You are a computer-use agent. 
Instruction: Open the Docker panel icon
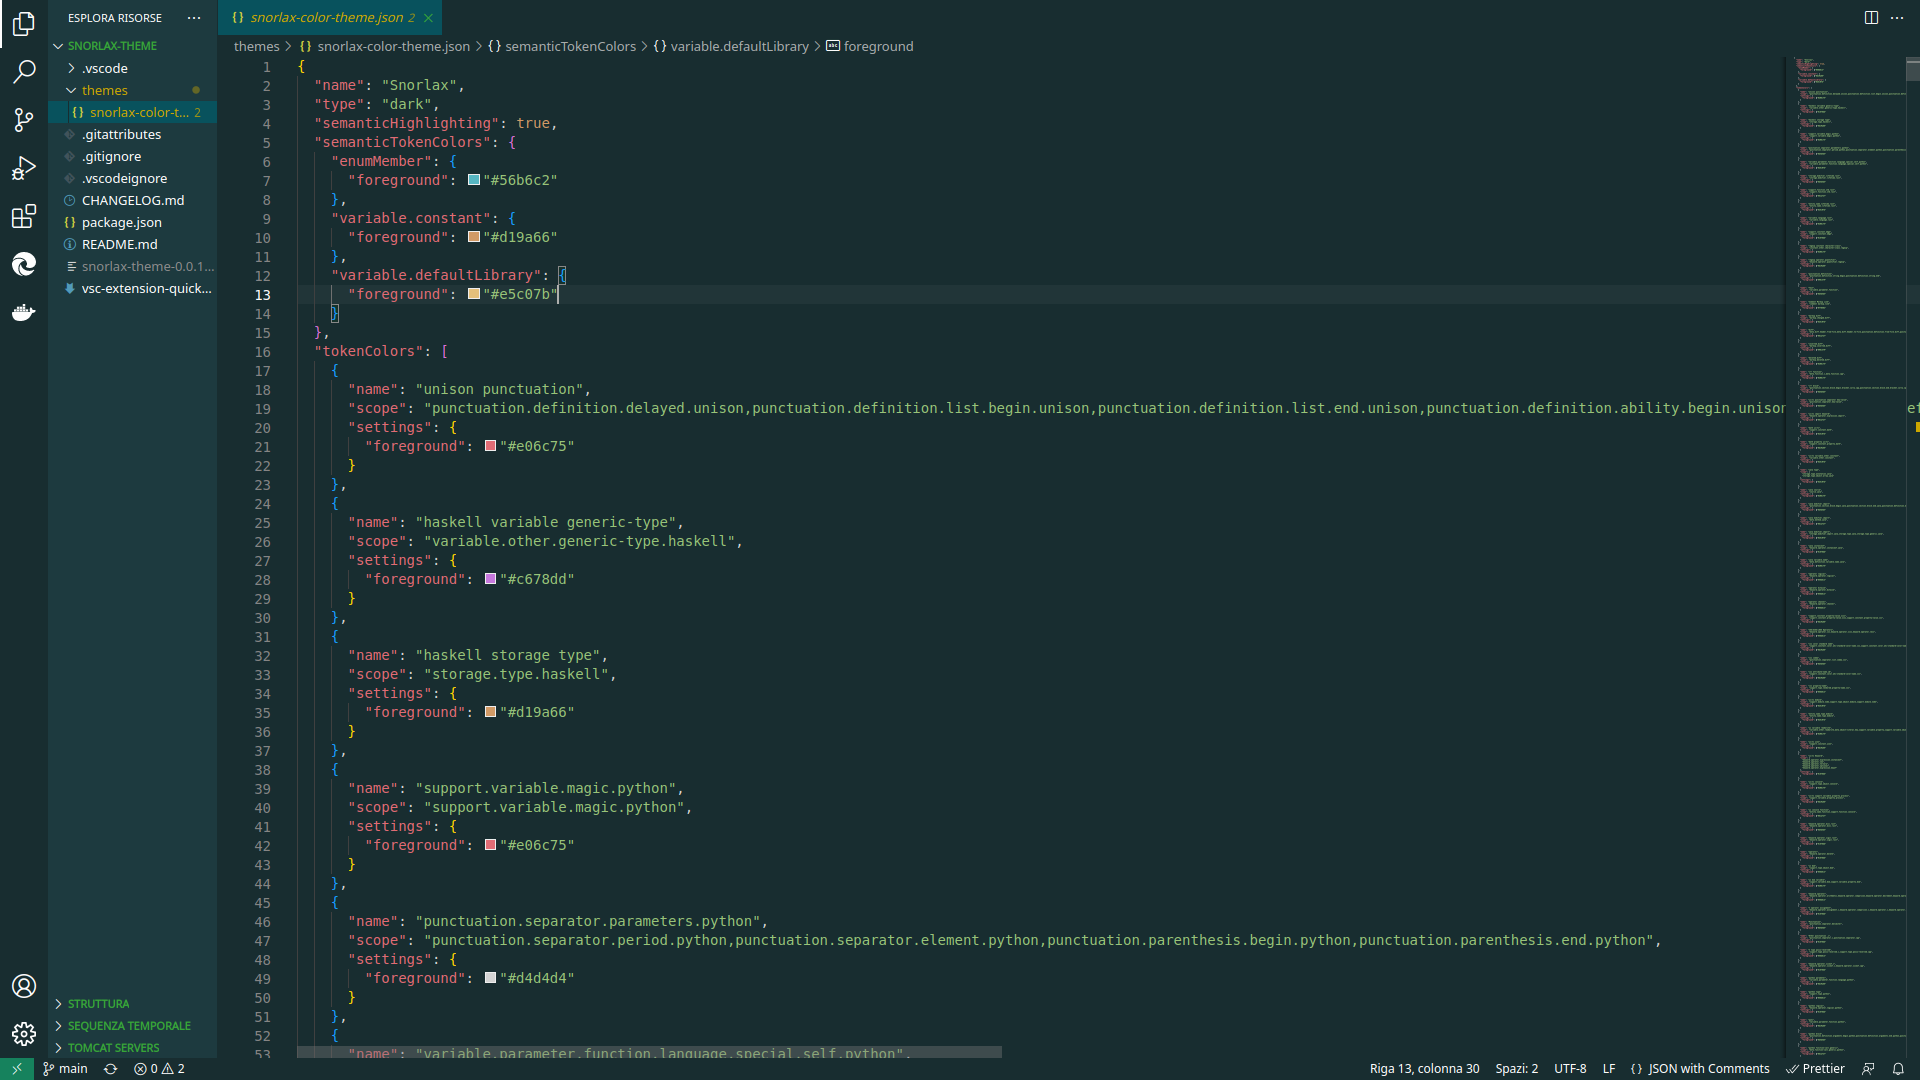click(24, 313)
